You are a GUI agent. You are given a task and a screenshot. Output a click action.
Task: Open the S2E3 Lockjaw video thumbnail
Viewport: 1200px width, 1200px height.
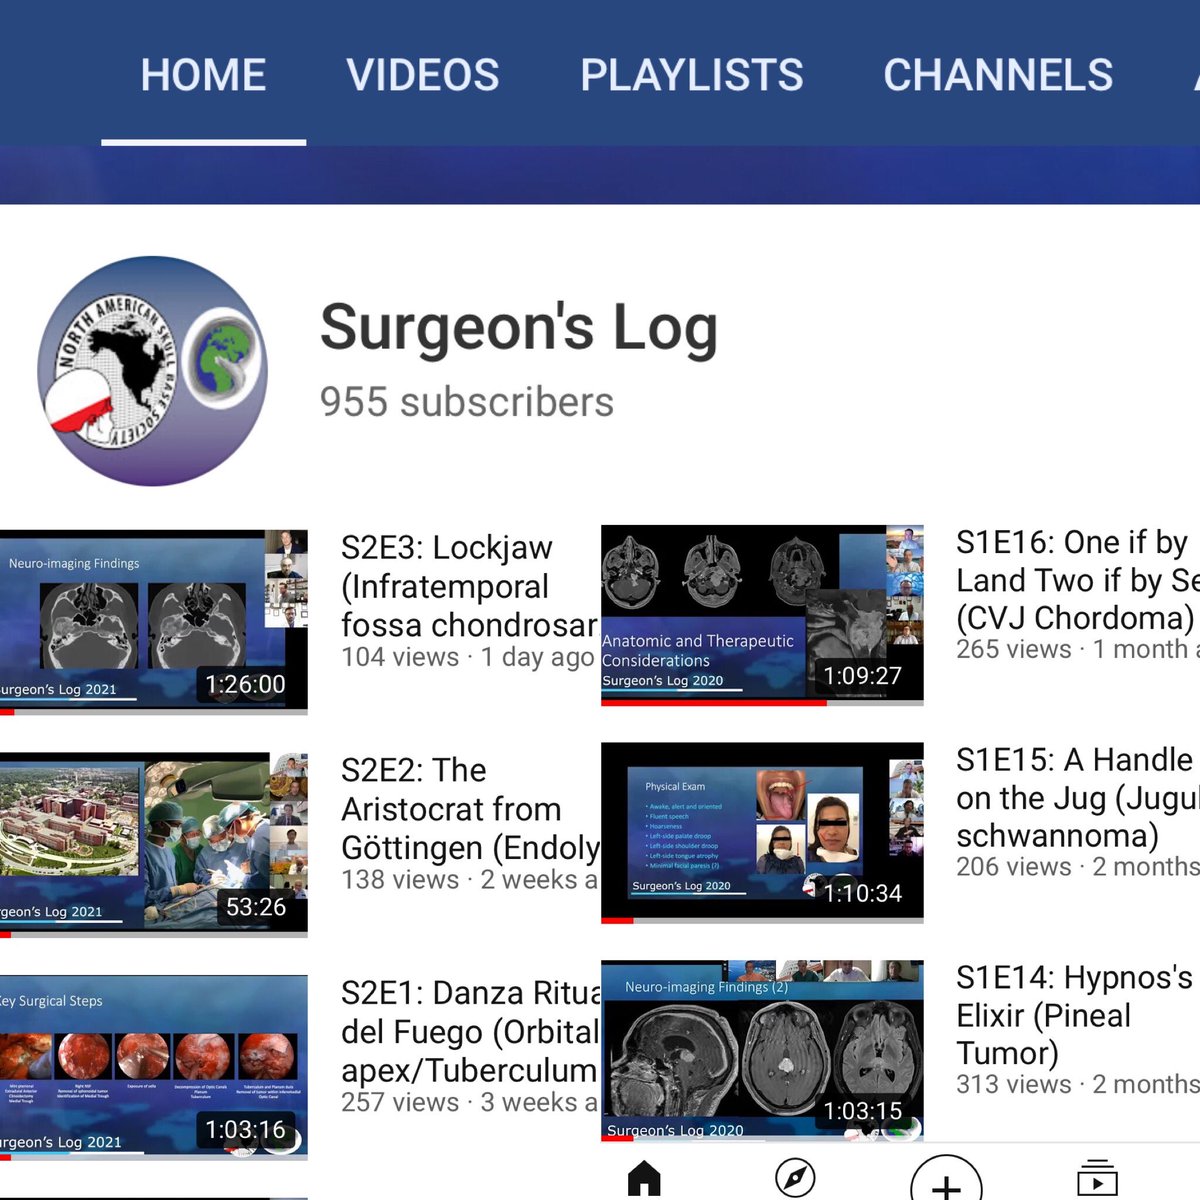pos(154,621)
